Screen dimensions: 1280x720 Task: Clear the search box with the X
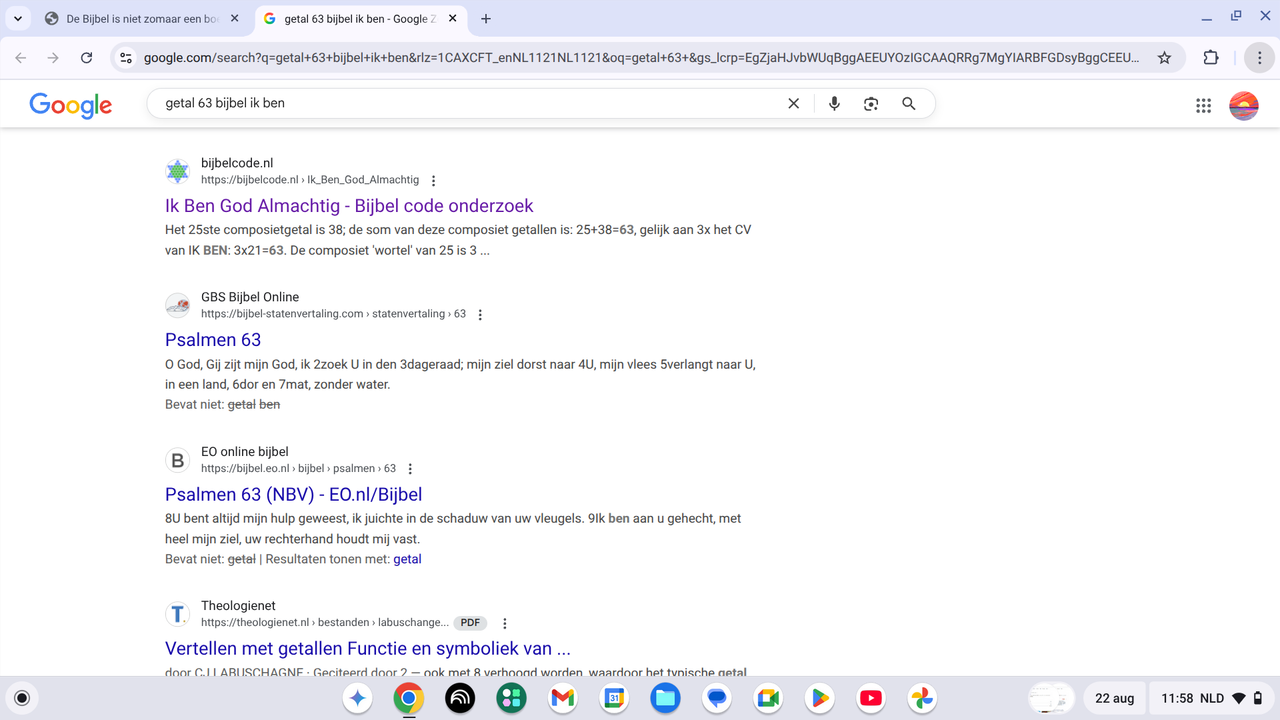pyautogui.click(x=794, y=103)
